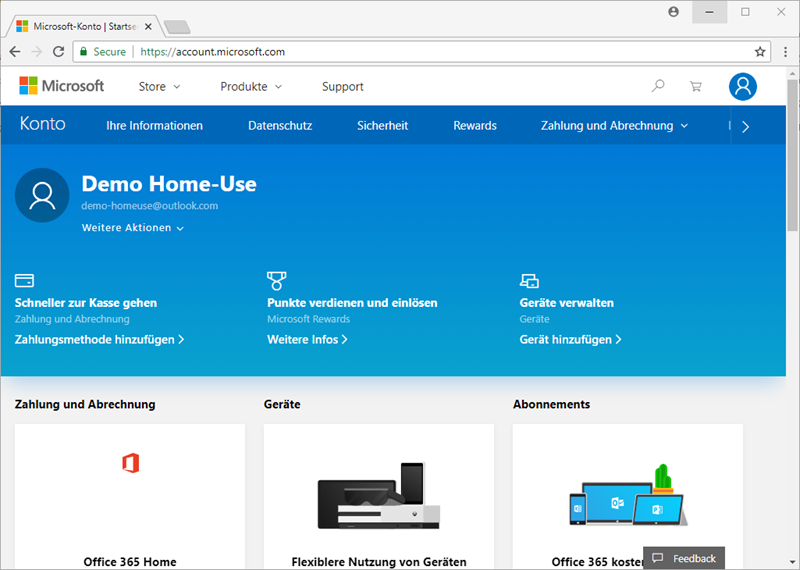
Task: Go to Datenschutz tab
Action: [x=280, y=126]
